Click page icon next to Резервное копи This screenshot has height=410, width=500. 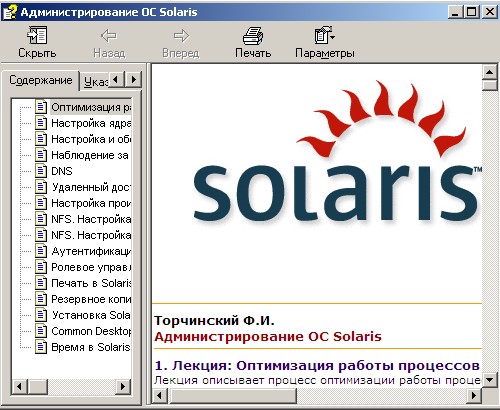[x=41, y=299]
